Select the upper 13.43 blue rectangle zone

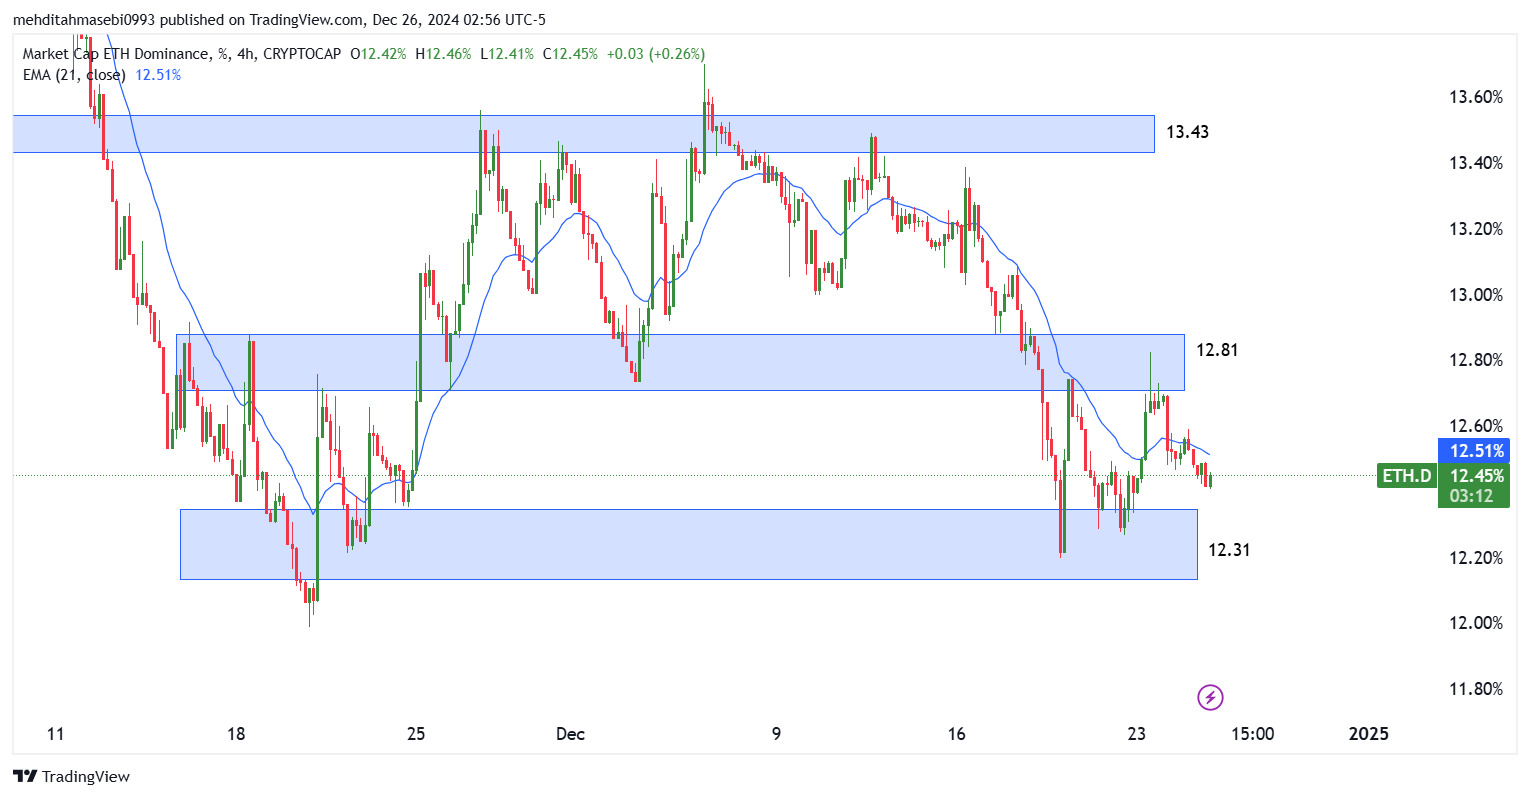pyautogui.click(x=584, y=134)
